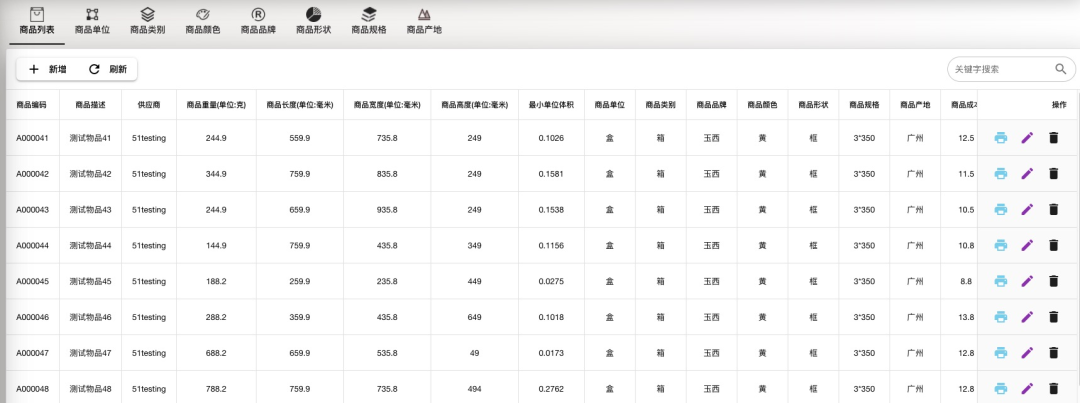The height and width of the screenshot is (403, 1080).
Task: Select the A000041 code cell
Action: click(x=32, y=138)
